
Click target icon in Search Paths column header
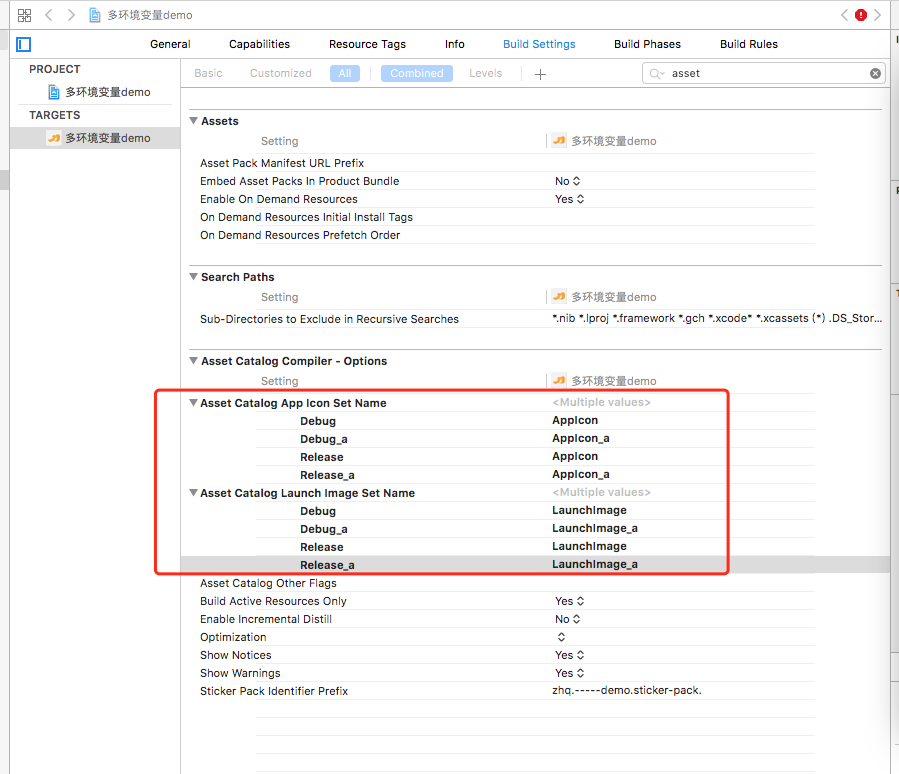tap(558, 296)
